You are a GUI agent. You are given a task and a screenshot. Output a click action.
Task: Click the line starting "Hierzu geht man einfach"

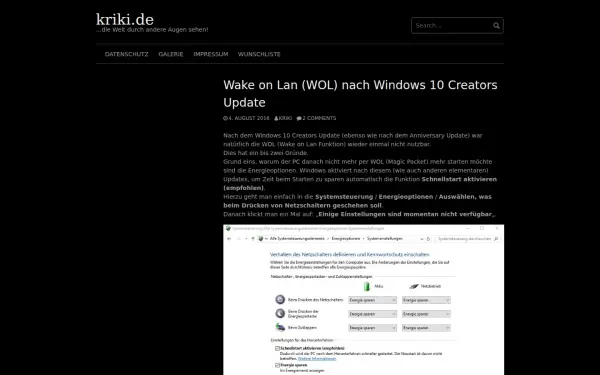coord(357,197)
